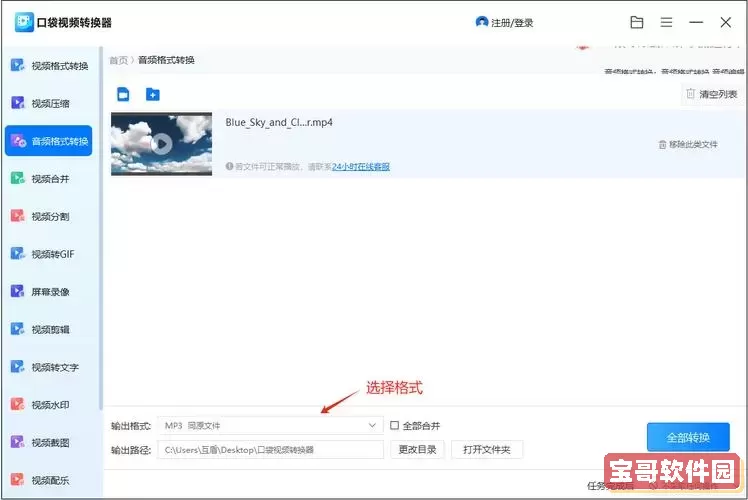Click the 视频转文字 sidebar icon
Screen dimensions: 748x500
click(17, 366)
